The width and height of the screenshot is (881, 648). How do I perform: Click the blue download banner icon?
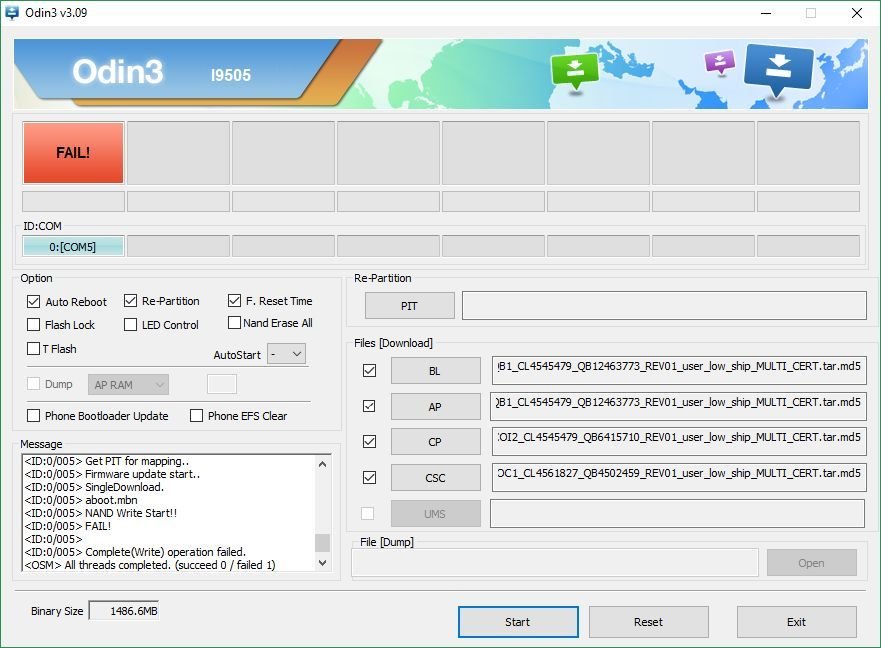(x=778, y=70)
